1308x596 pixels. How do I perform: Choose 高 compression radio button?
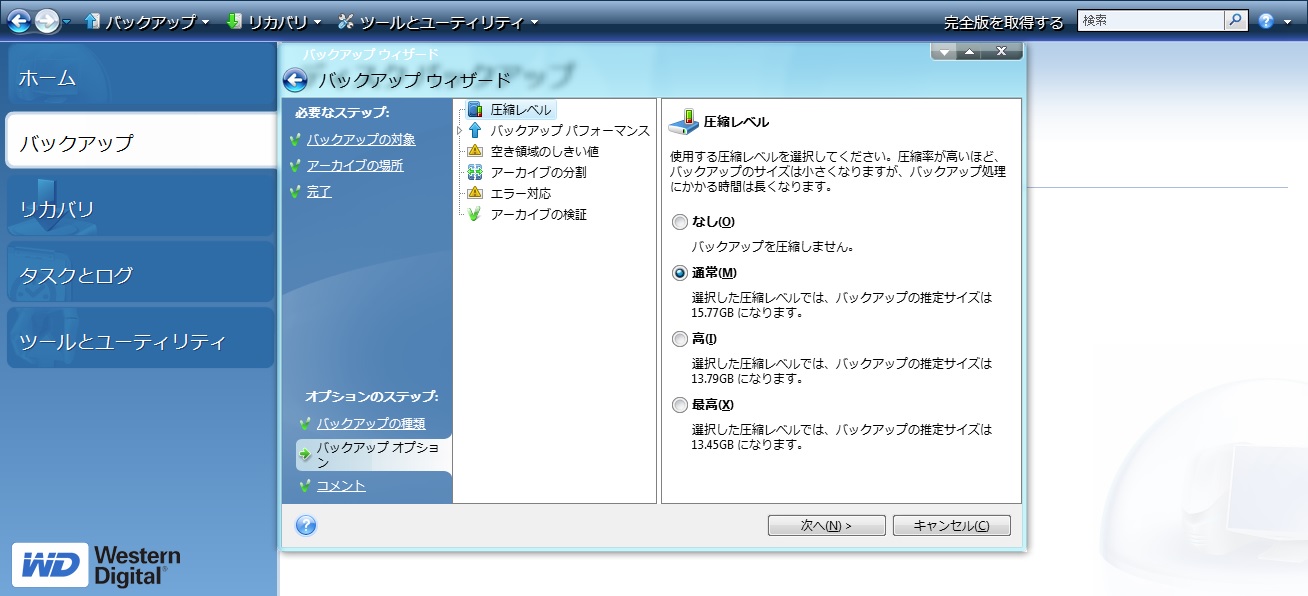(x=680, y=339)
